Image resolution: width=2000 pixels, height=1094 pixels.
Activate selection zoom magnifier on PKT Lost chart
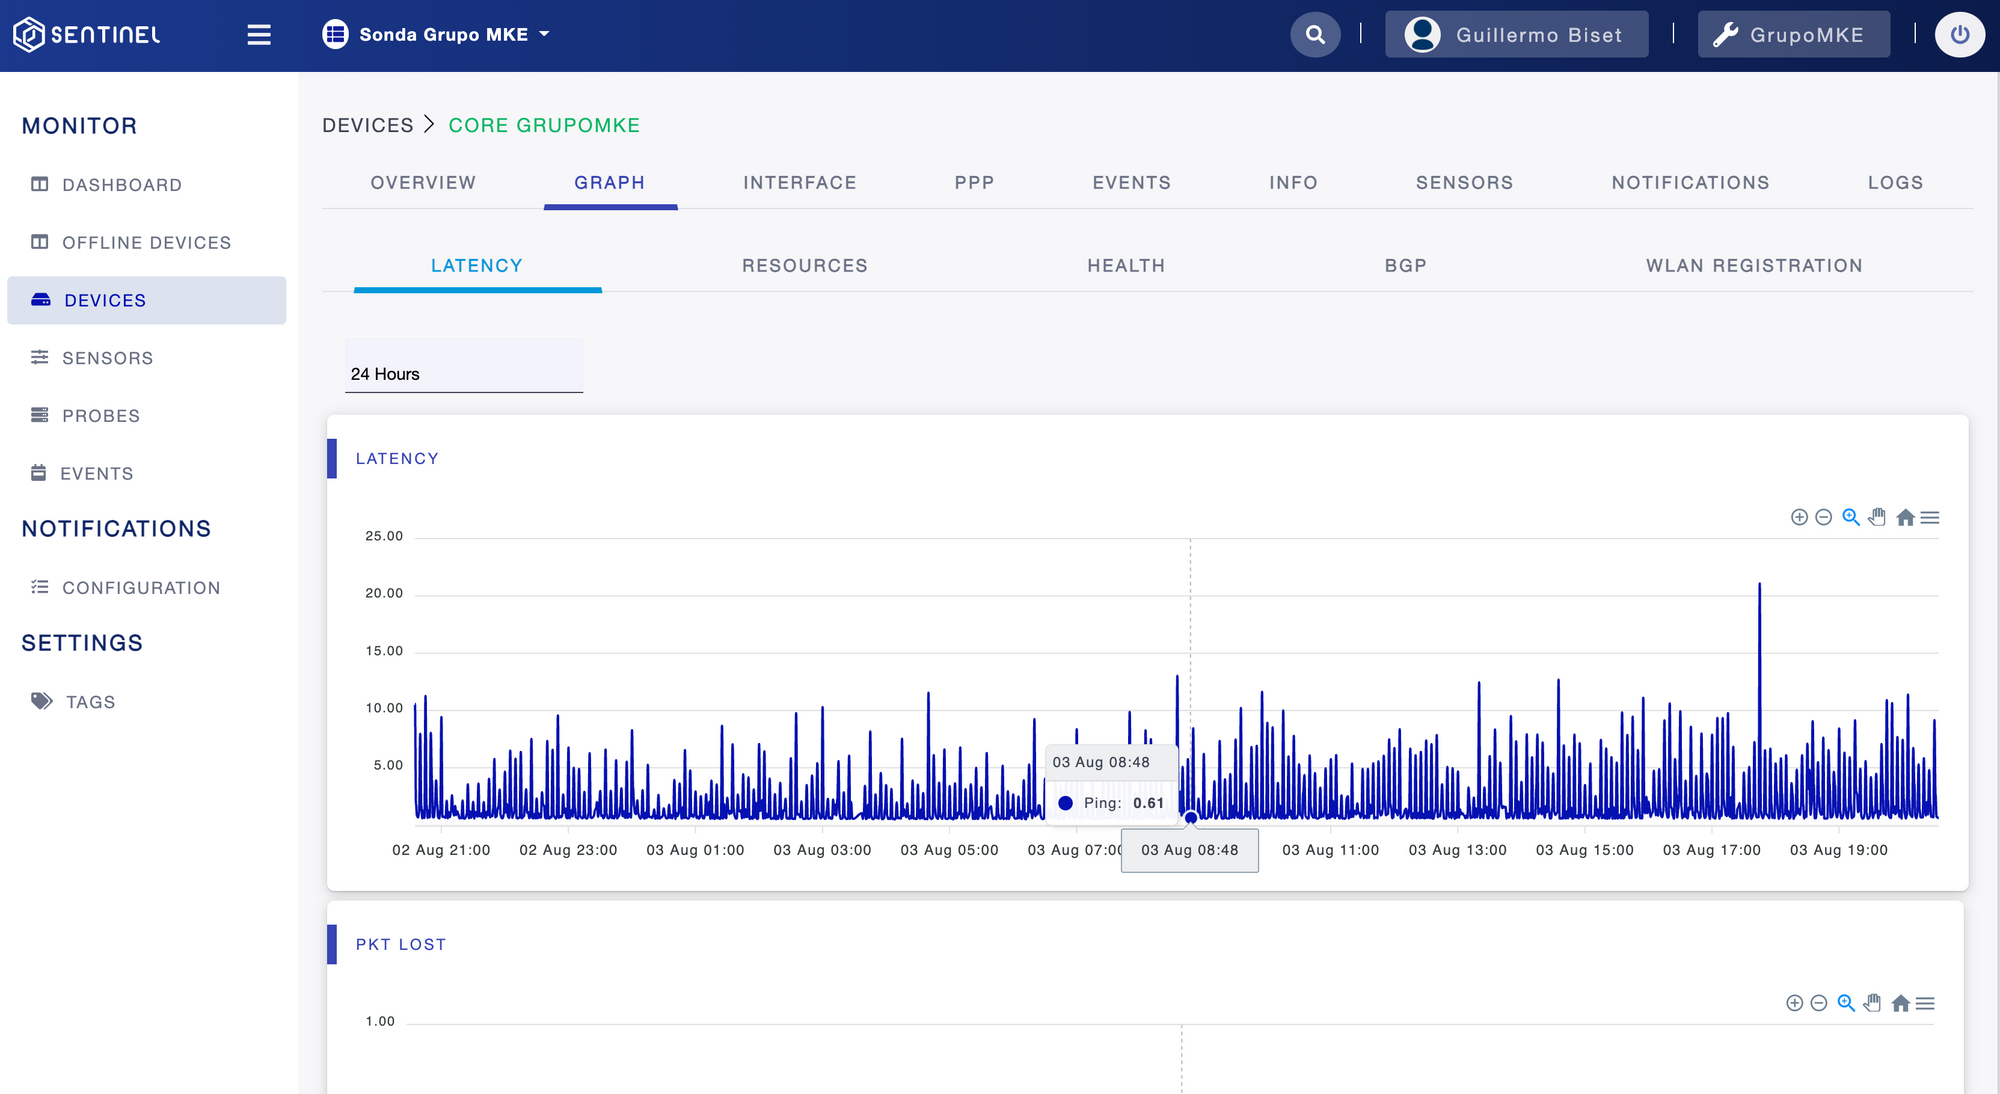coord(1846,1003)
